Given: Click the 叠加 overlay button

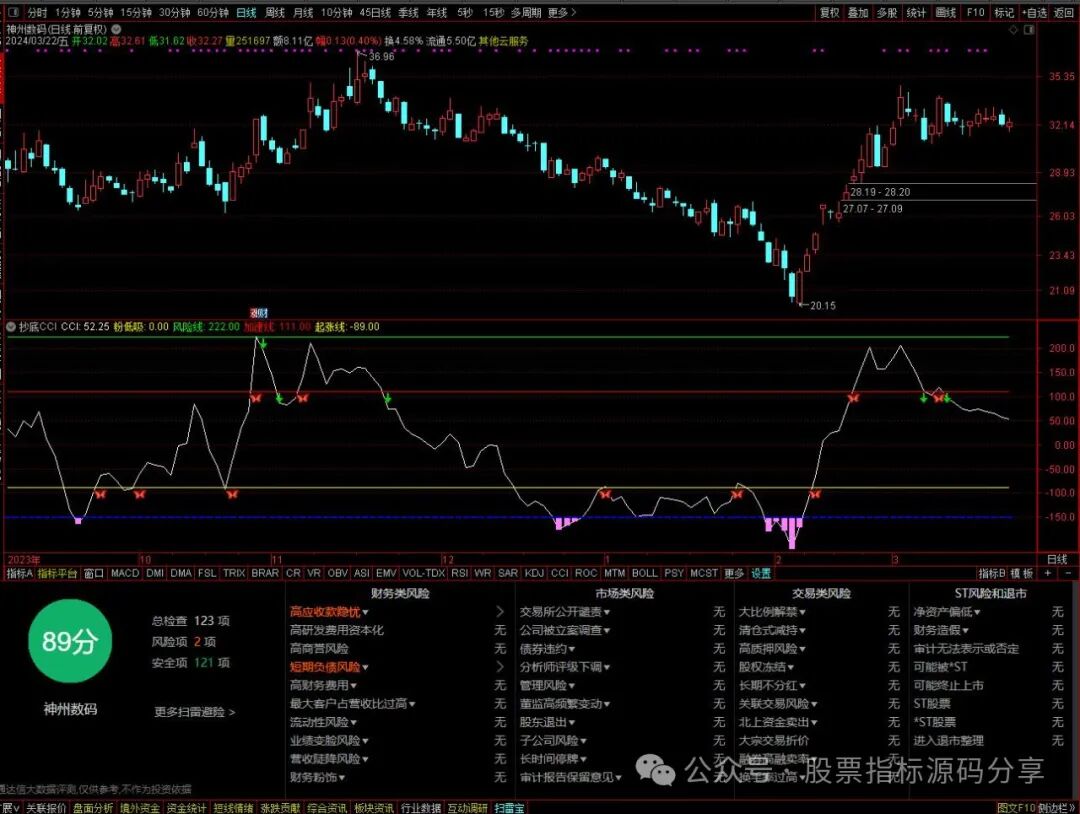Looking at the screenshot, I should [x=858, y=12].
